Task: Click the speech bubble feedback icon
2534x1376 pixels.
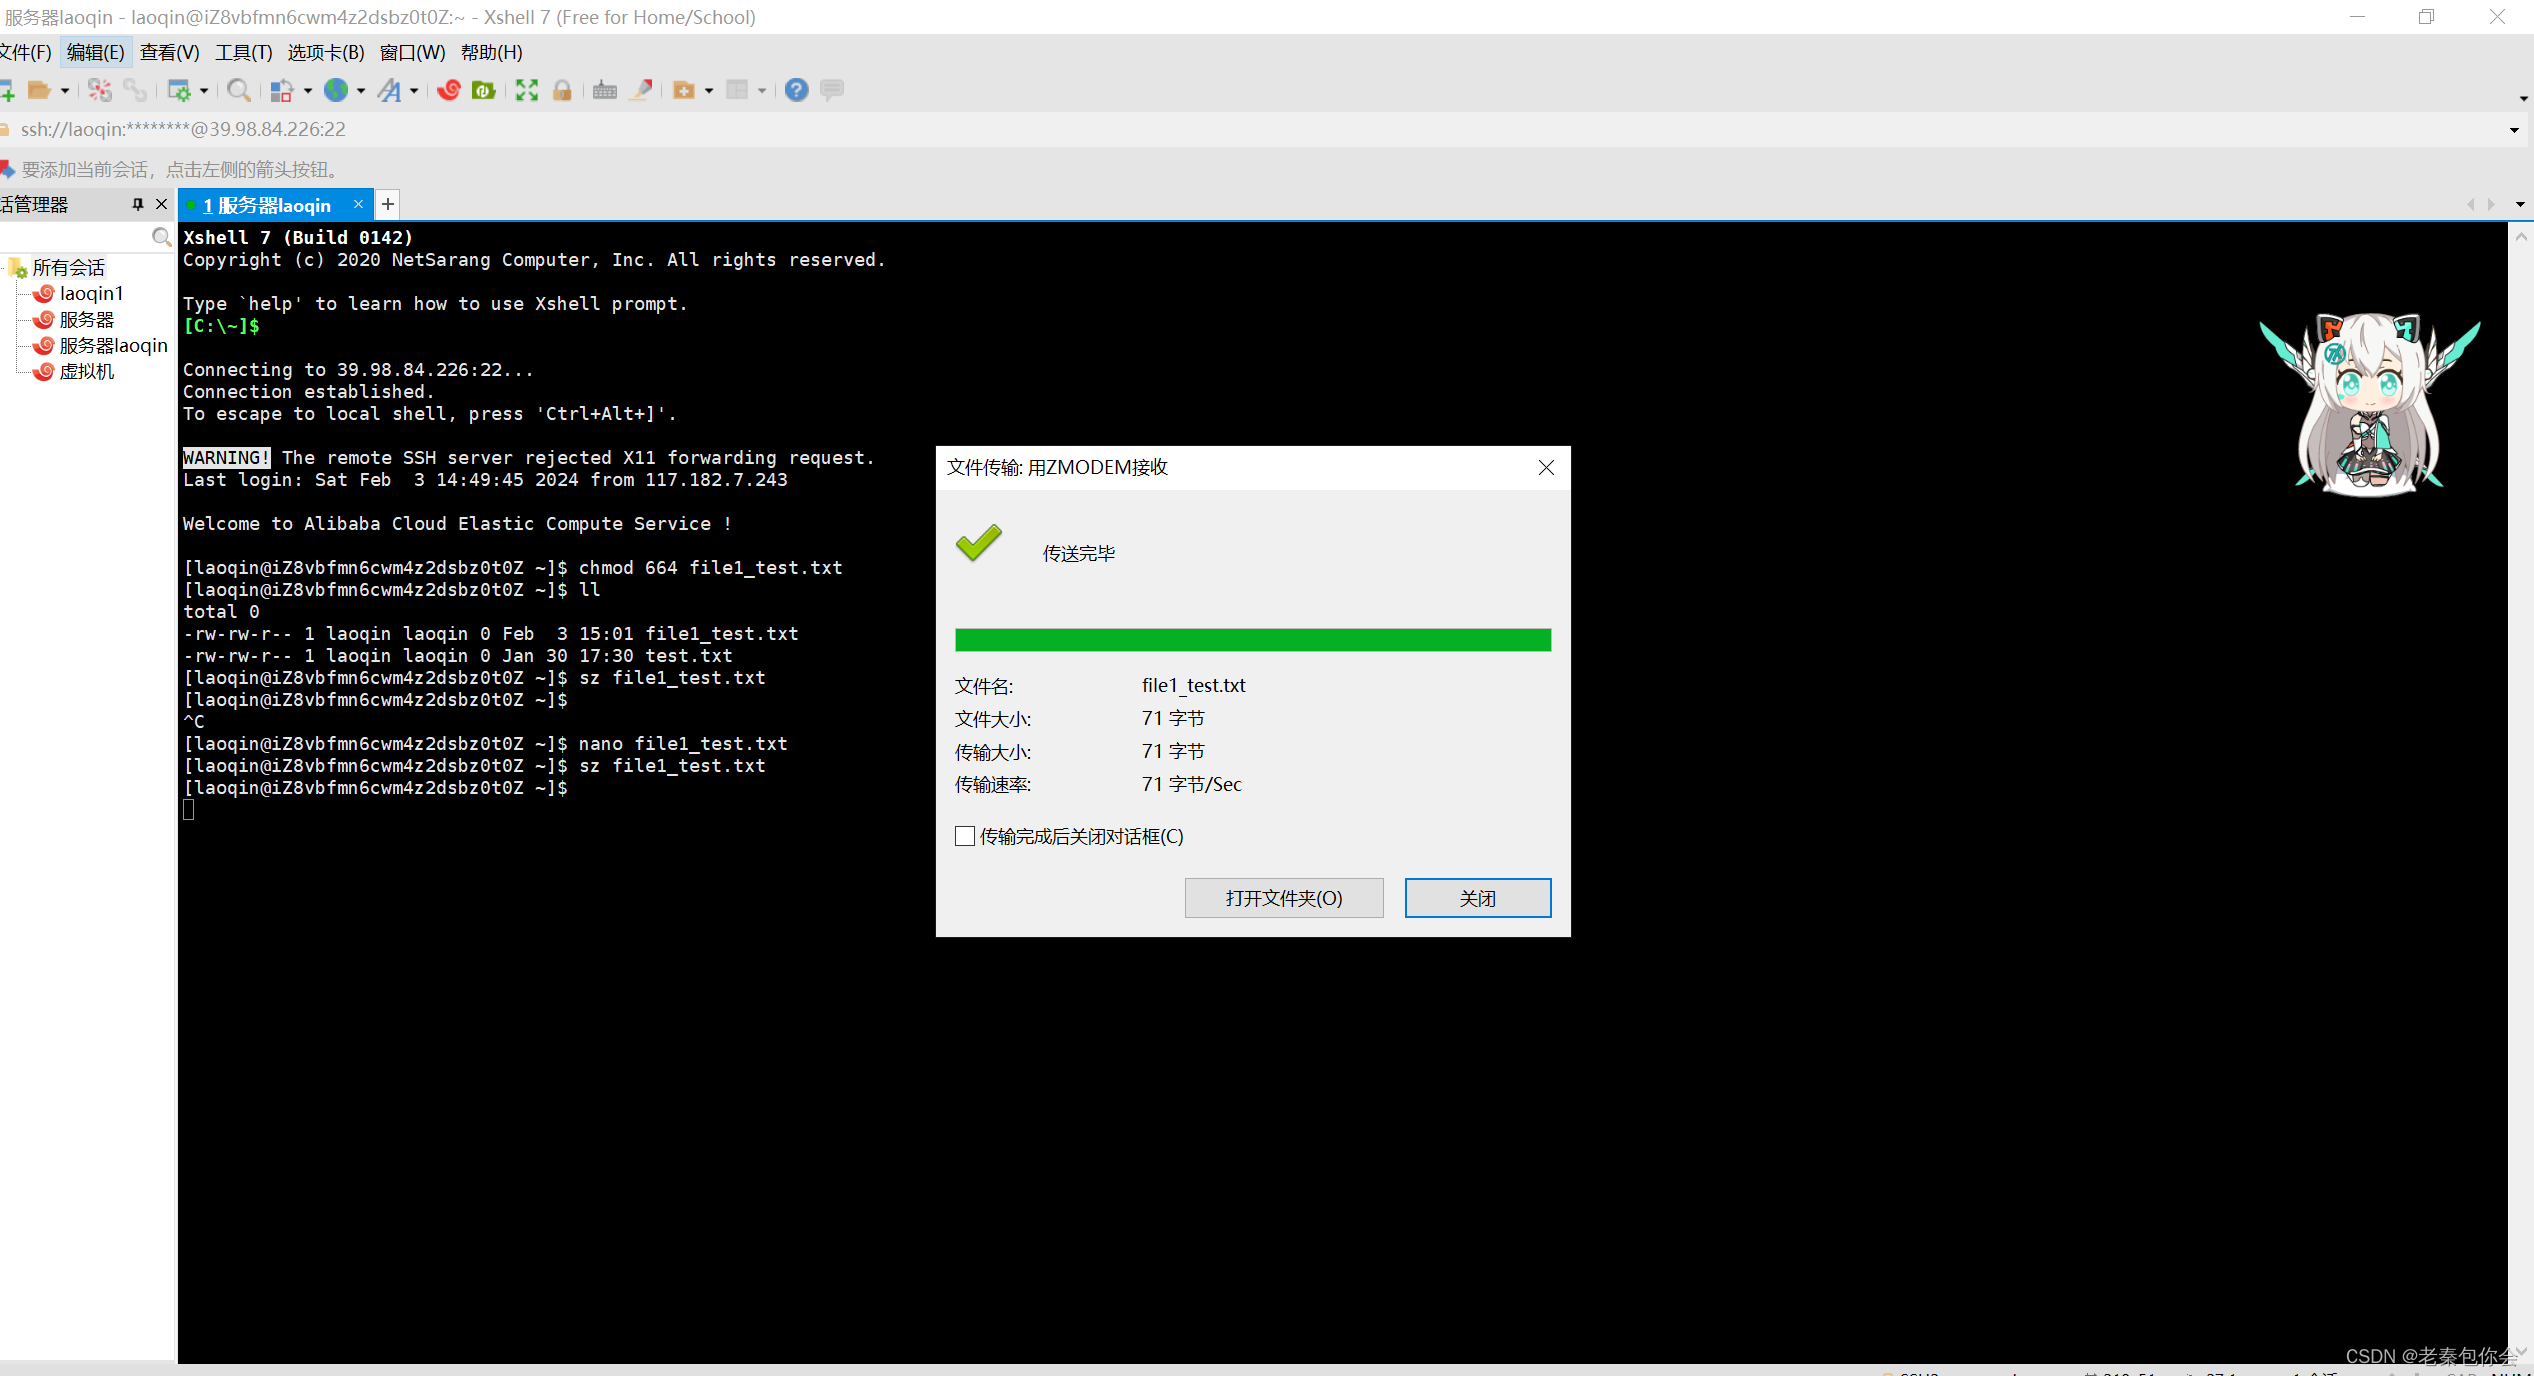Action: pyautogui.click(x=832, y=91)
